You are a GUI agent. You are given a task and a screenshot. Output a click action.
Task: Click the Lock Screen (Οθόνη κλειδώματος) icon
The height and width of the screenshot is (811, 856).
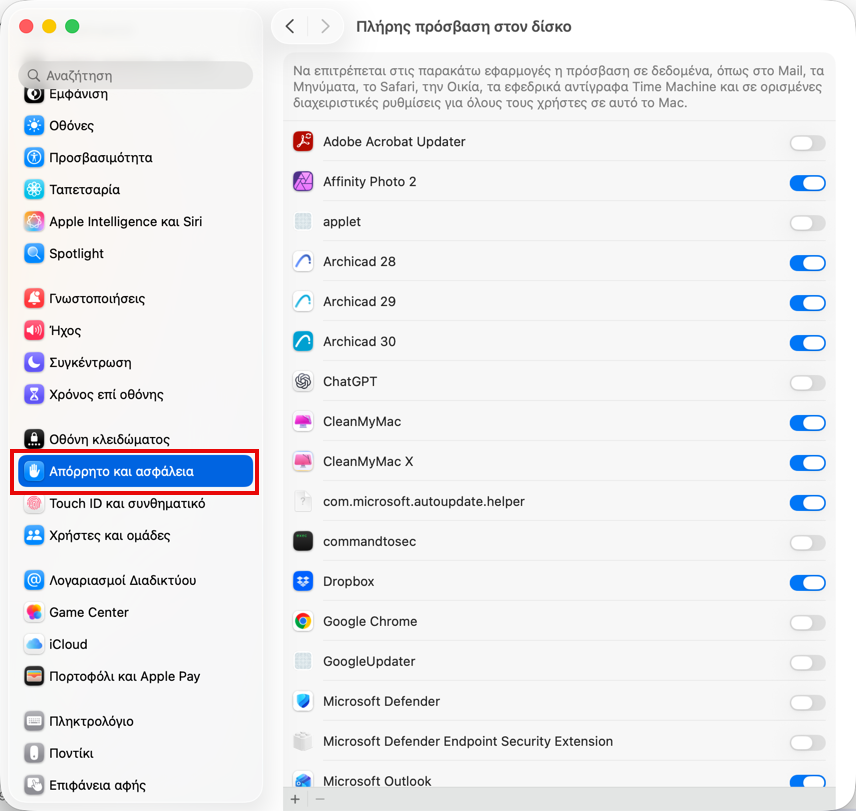(34, 439)
